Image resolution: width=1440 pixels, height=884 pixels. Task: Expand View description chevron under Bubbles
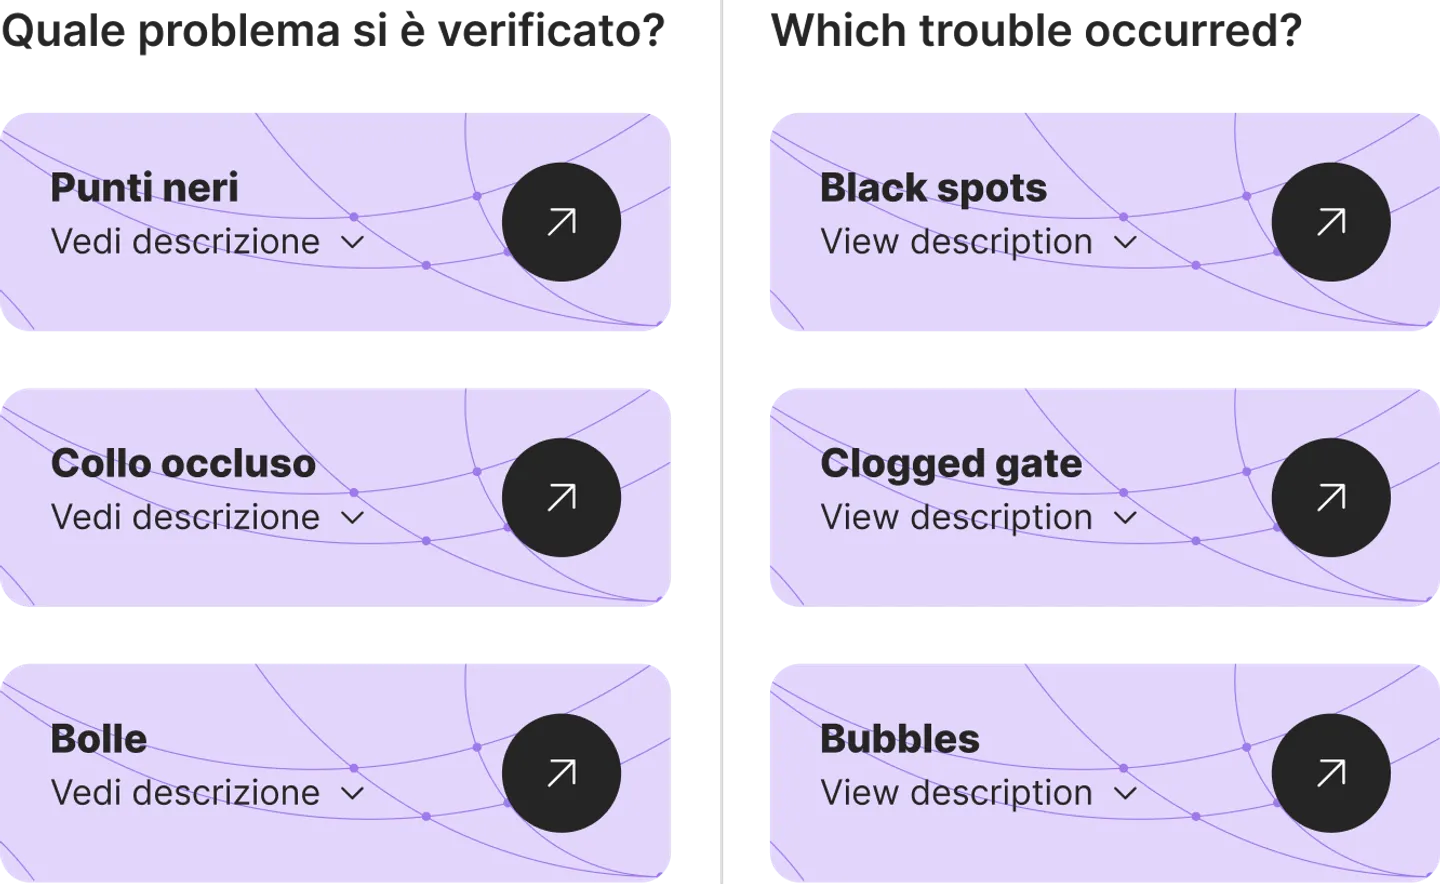pos(1125,794)
